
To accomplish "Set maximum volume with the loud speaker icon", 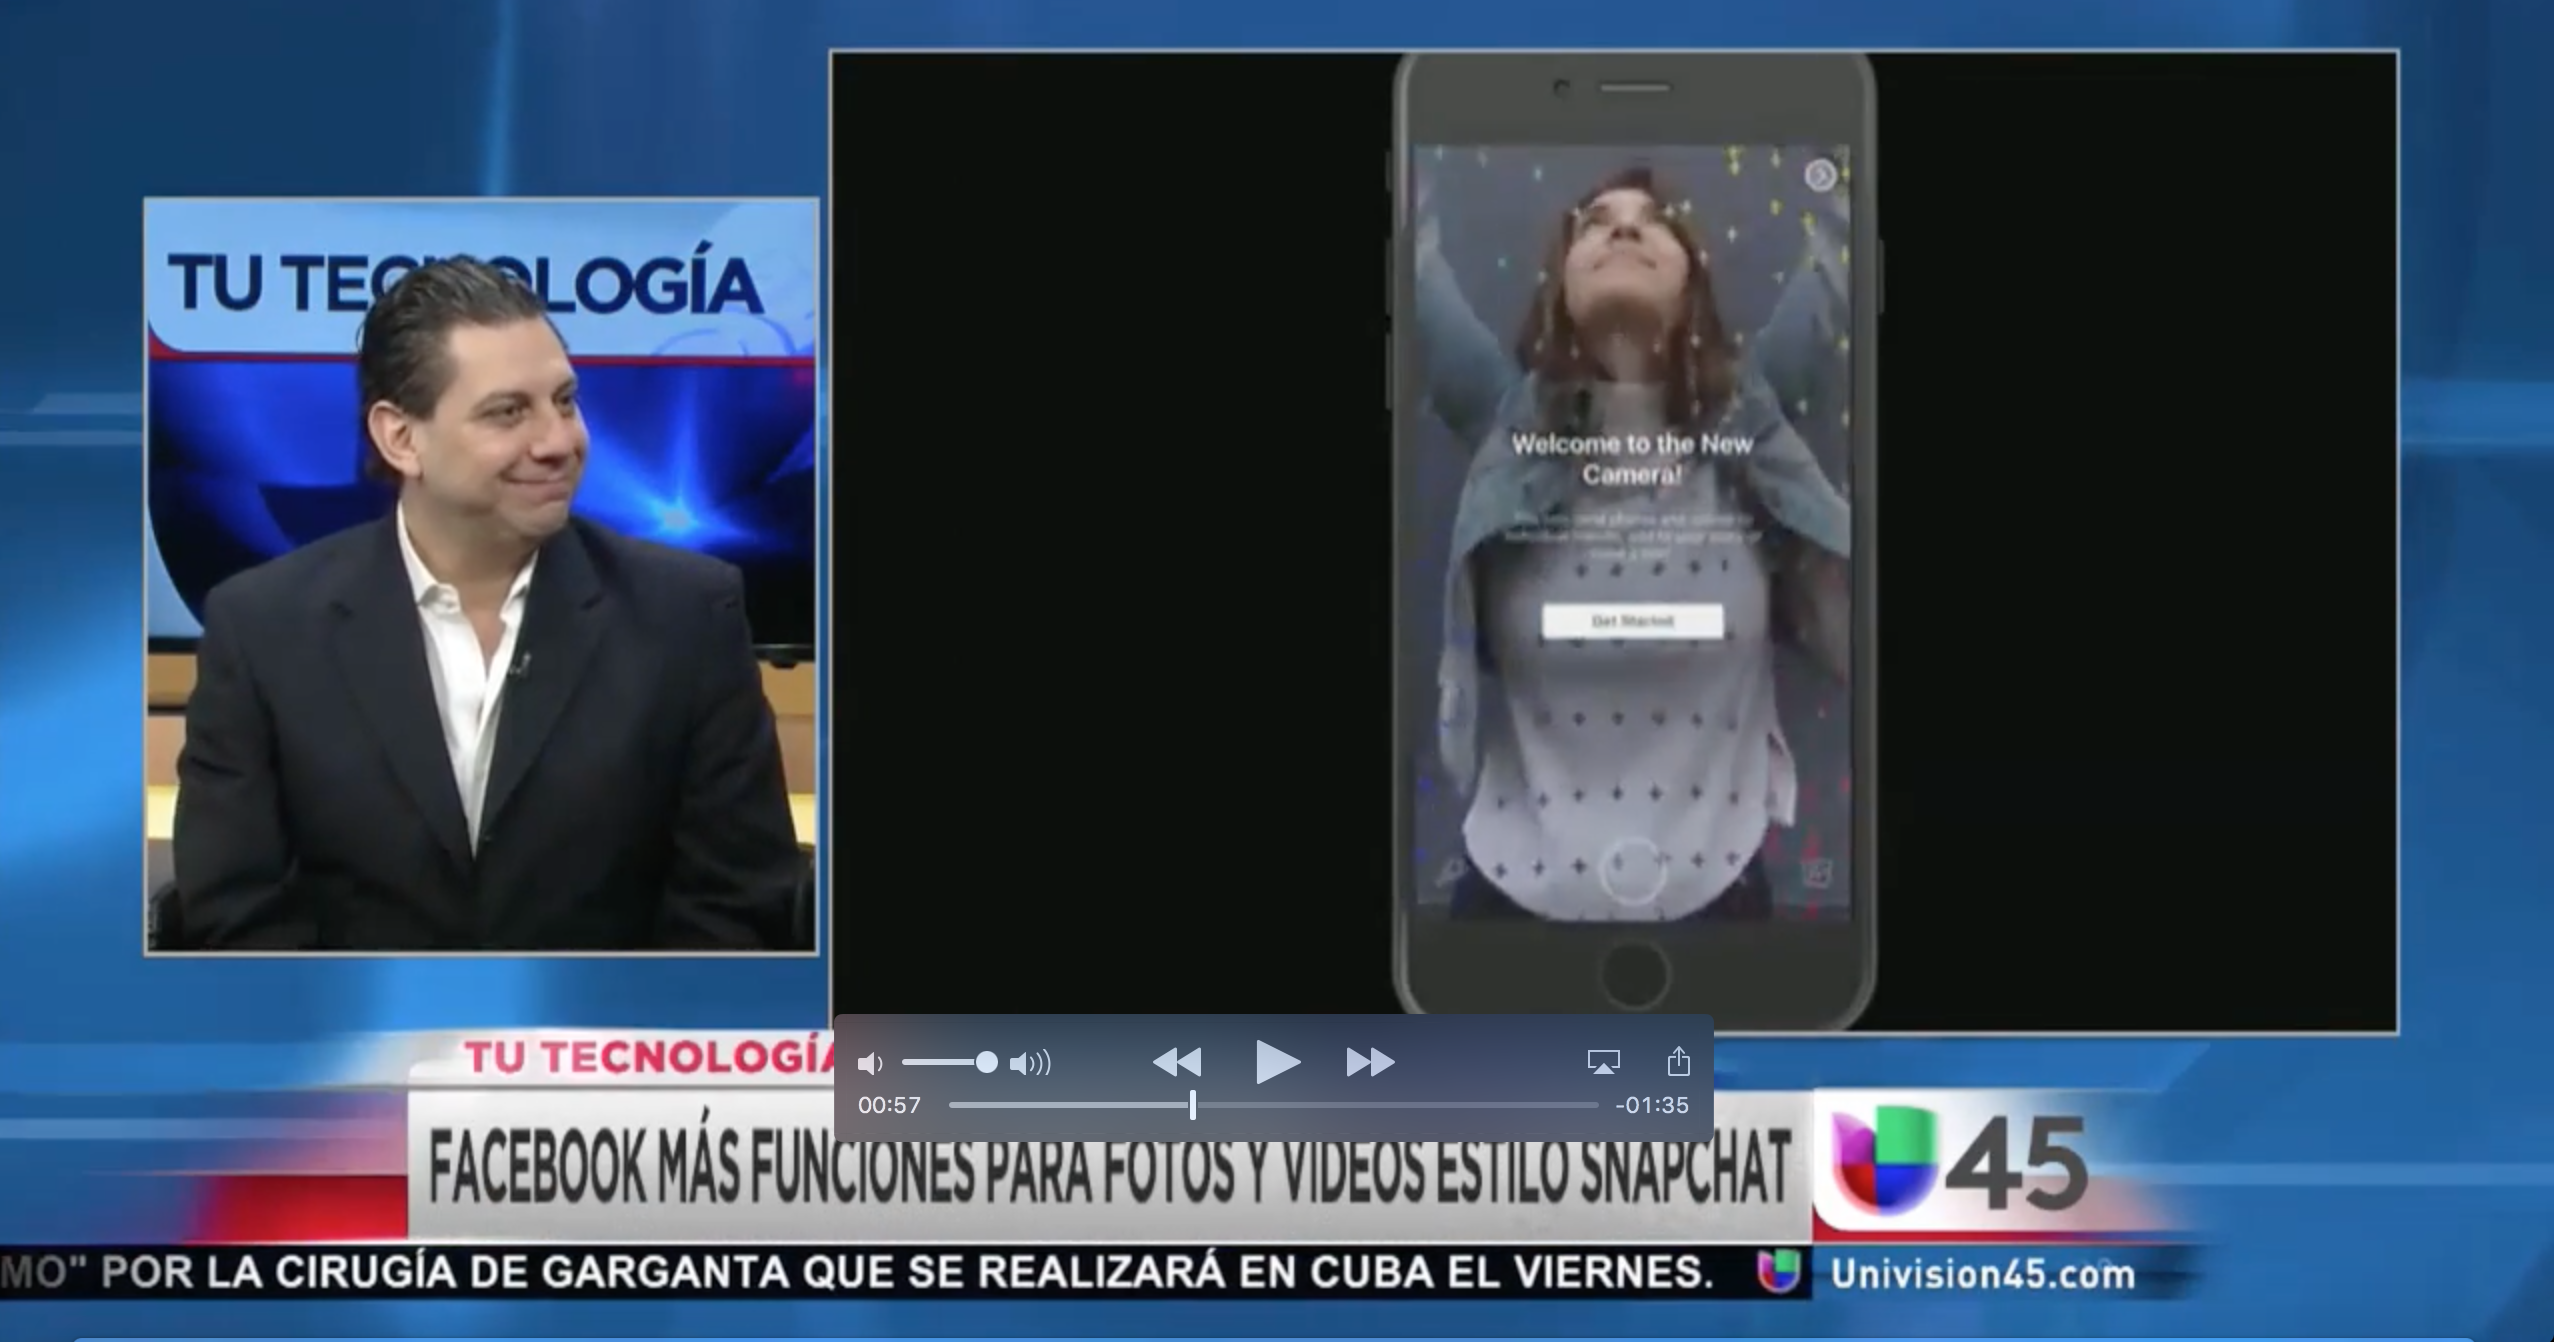I will [1030, 1063].
